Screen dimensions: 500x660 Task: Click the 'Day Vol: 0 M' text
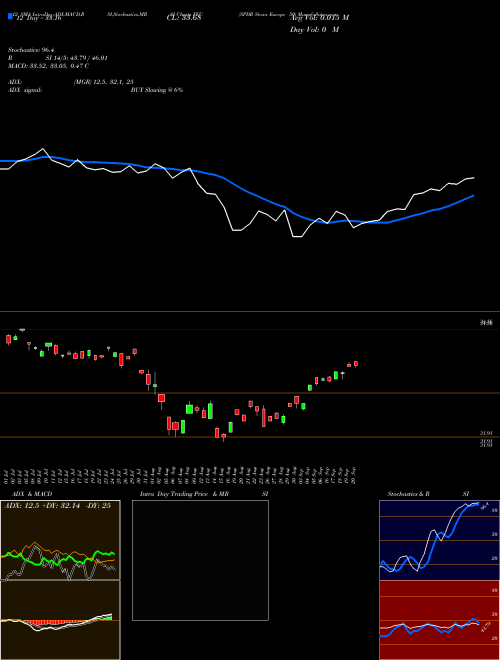pyautogui.click(x=314, y=30)
